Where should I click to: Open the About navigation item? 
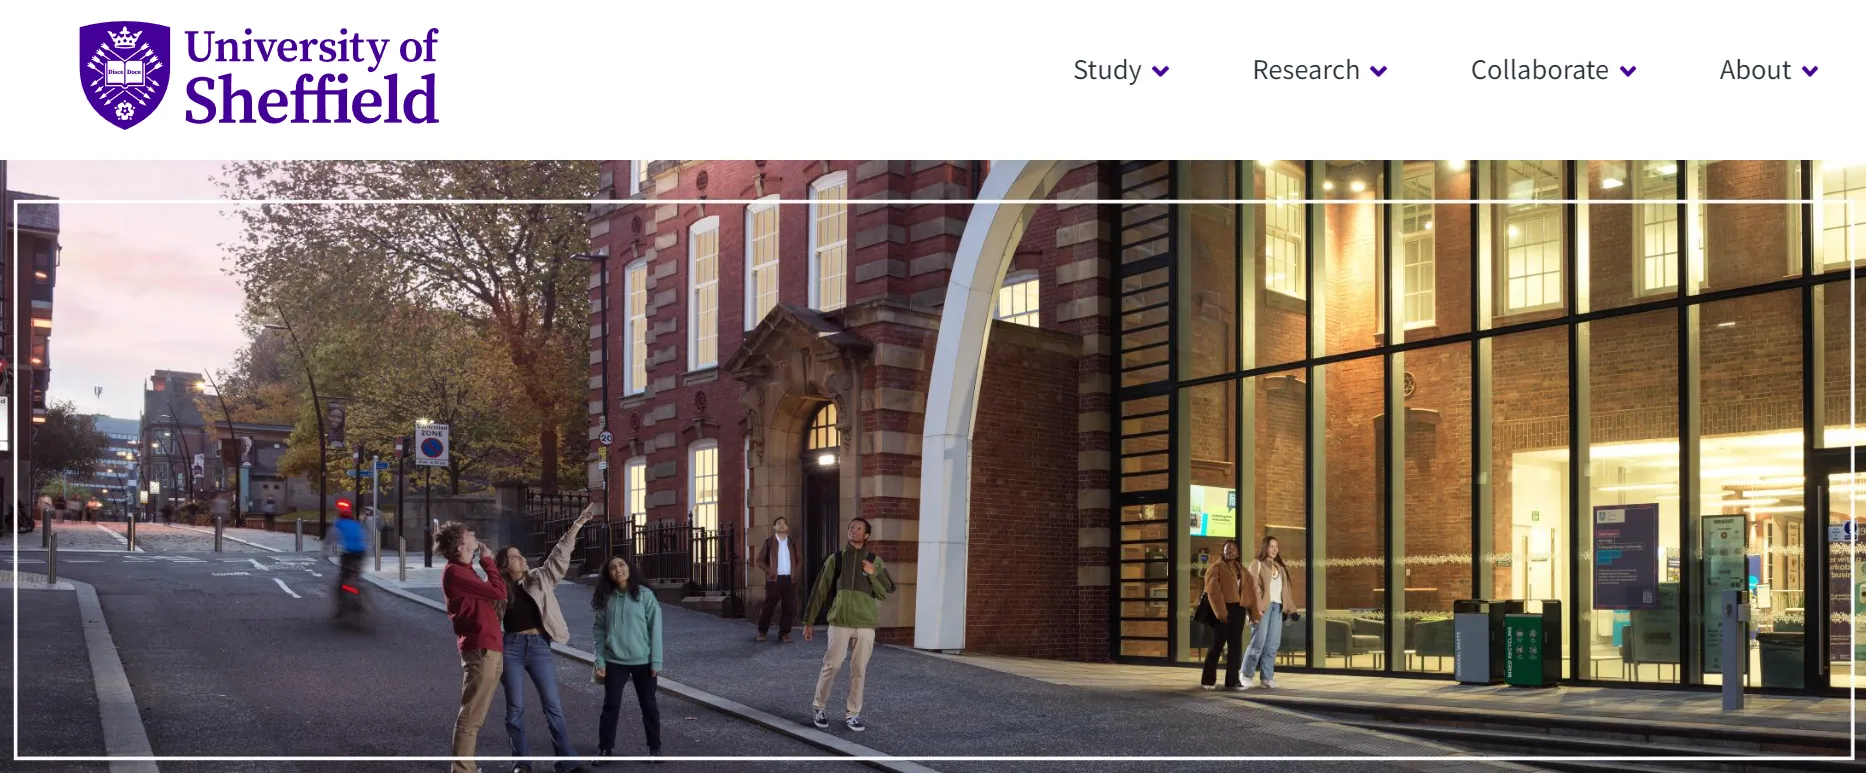(1754, 70)
